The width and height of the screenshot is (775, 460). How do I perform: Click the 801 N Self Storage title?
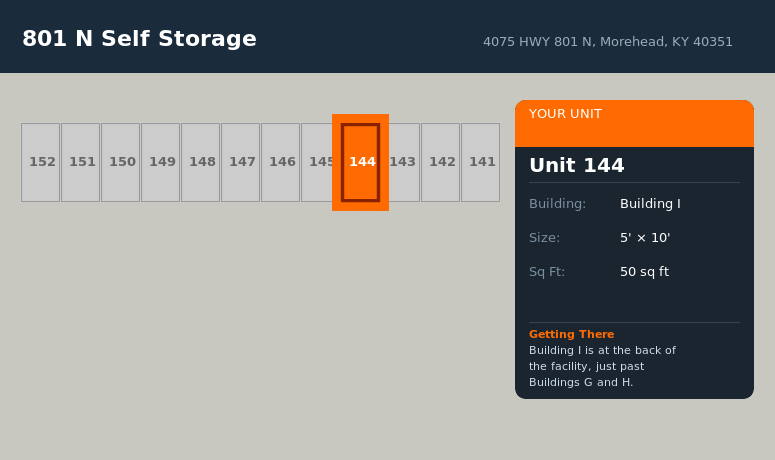click(139, 39)
